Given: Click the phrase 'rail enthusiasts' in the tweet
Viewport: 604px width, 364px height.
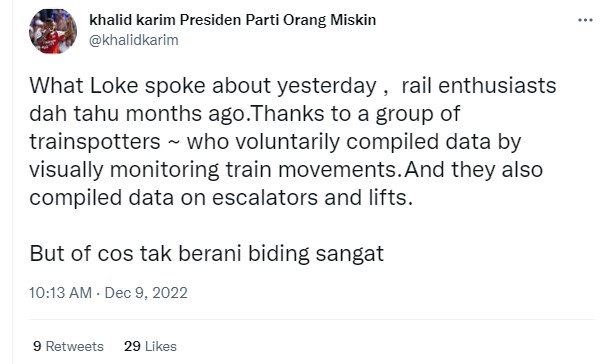Looking at the screenshot, I should click(479, 86).
